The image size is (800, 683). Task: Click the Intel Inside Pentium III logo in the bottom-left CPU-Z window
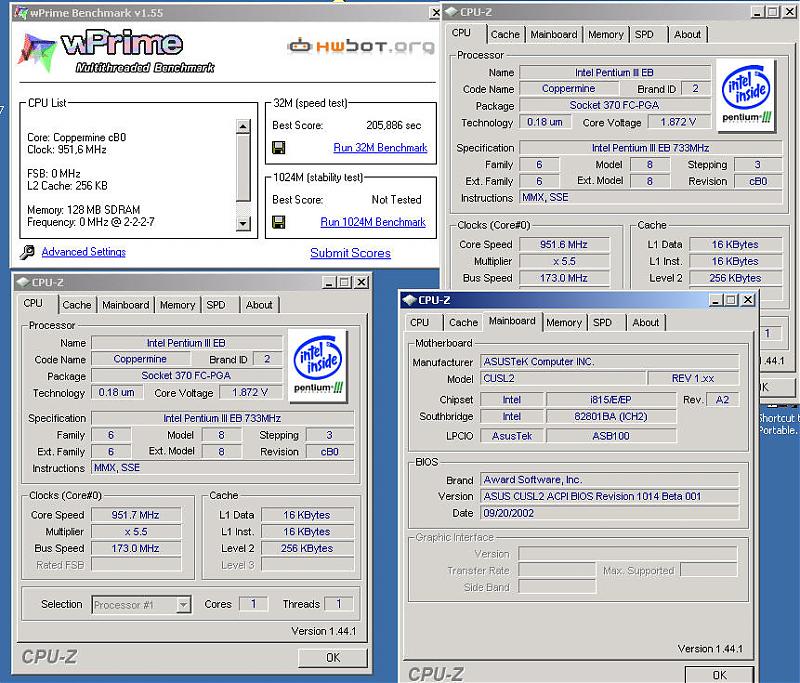pos(318,366)
